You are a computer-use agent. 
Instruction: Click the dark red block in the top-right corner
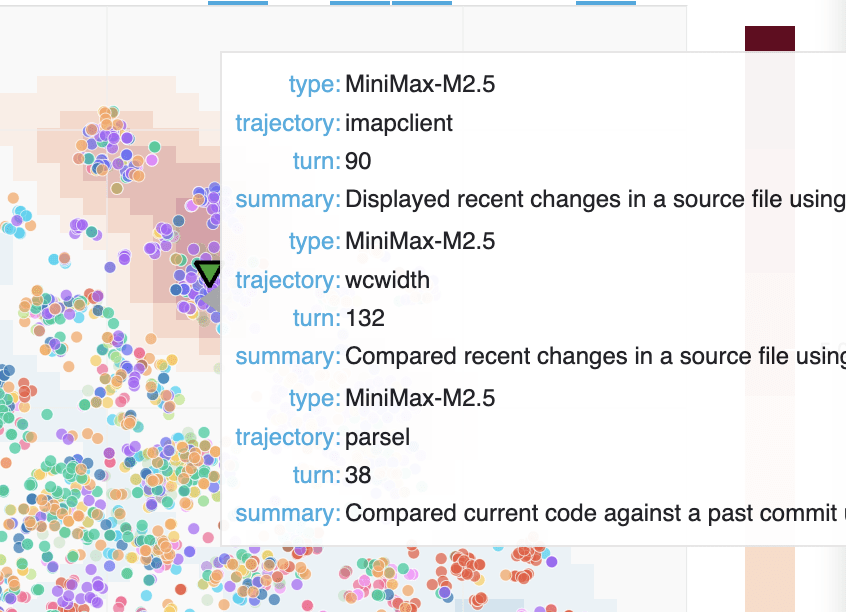[x=770, y=37]
